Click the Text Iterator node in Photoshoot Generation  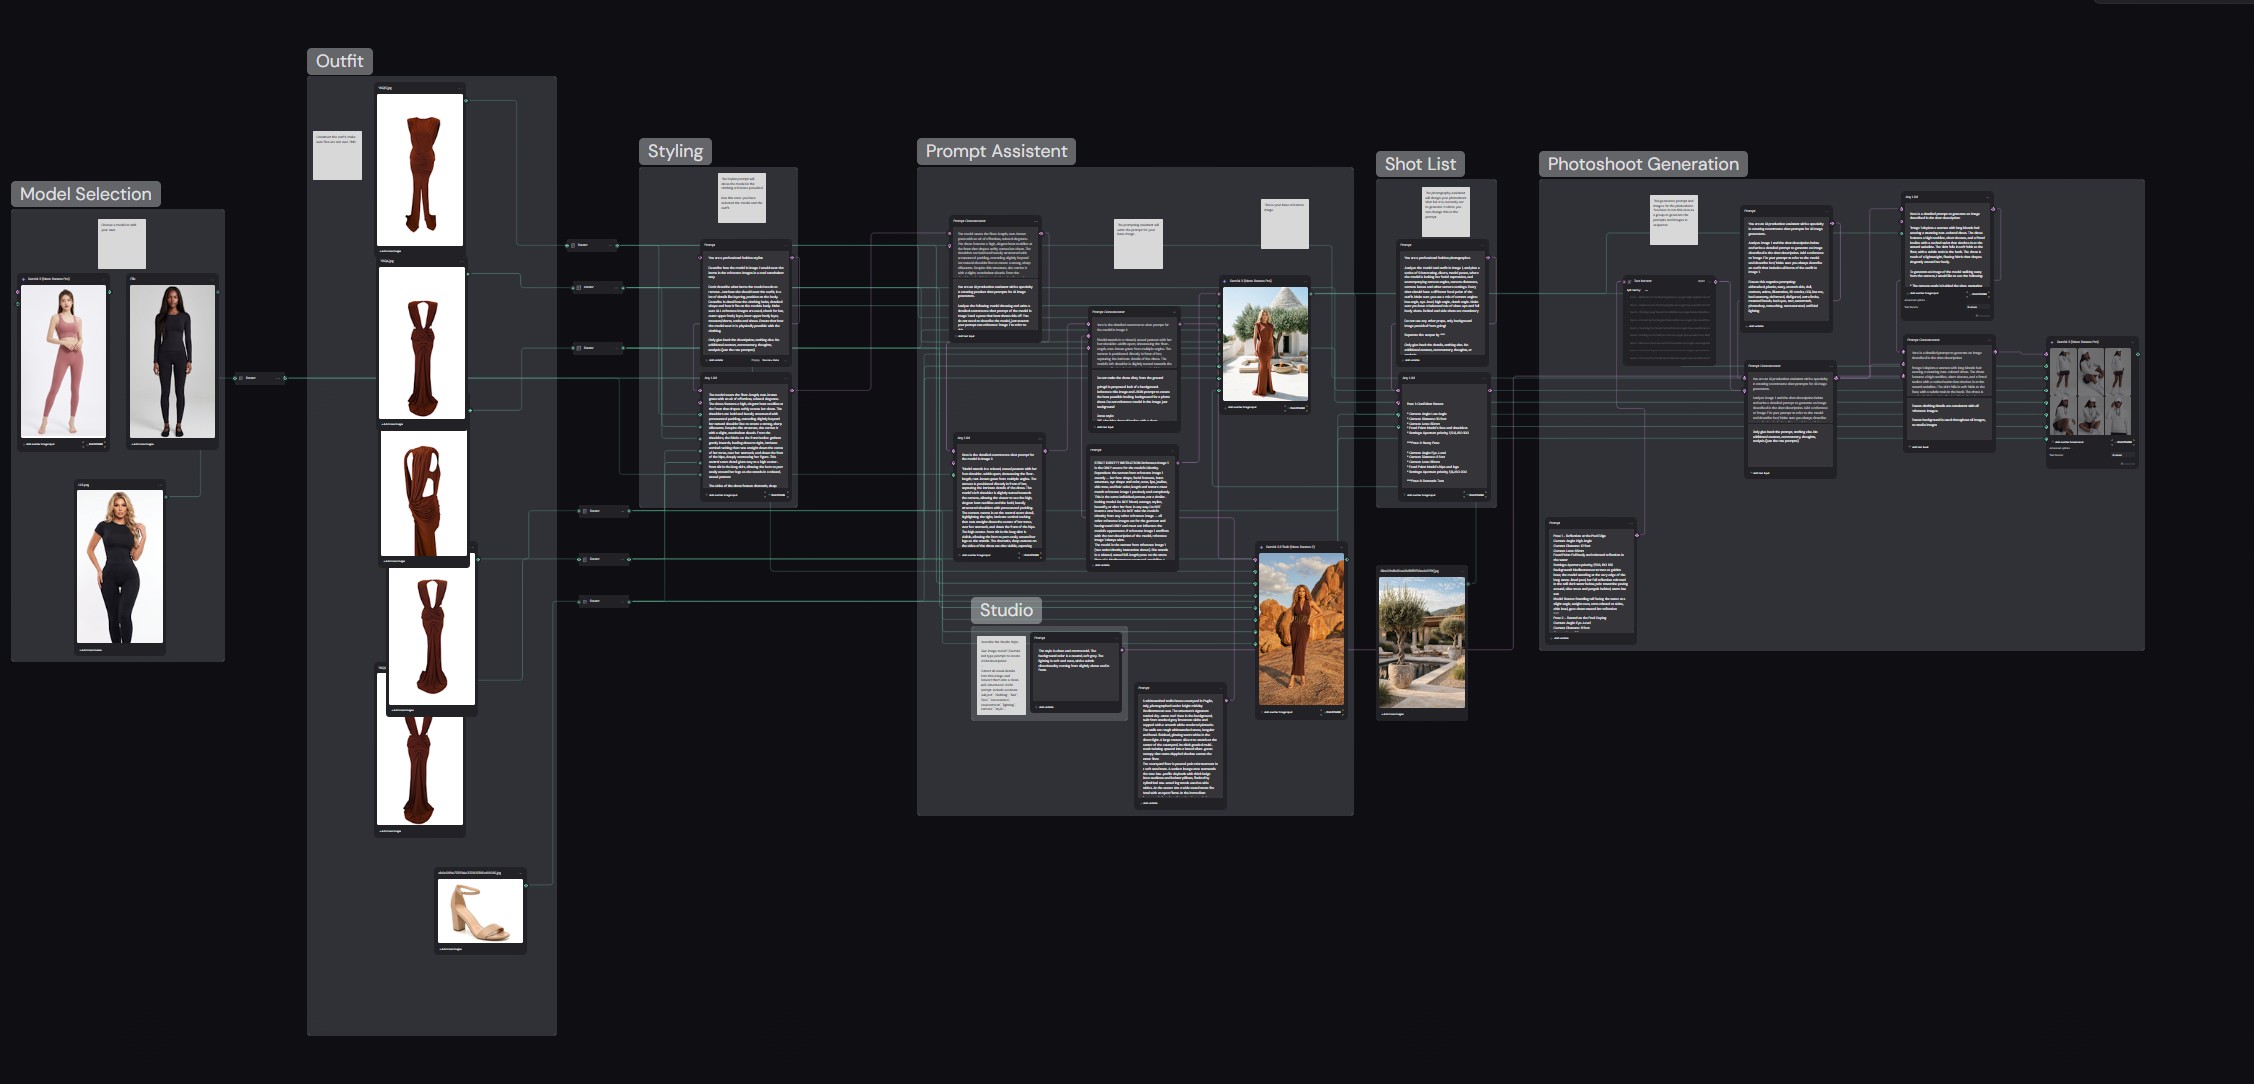(x=1670, y=321)
